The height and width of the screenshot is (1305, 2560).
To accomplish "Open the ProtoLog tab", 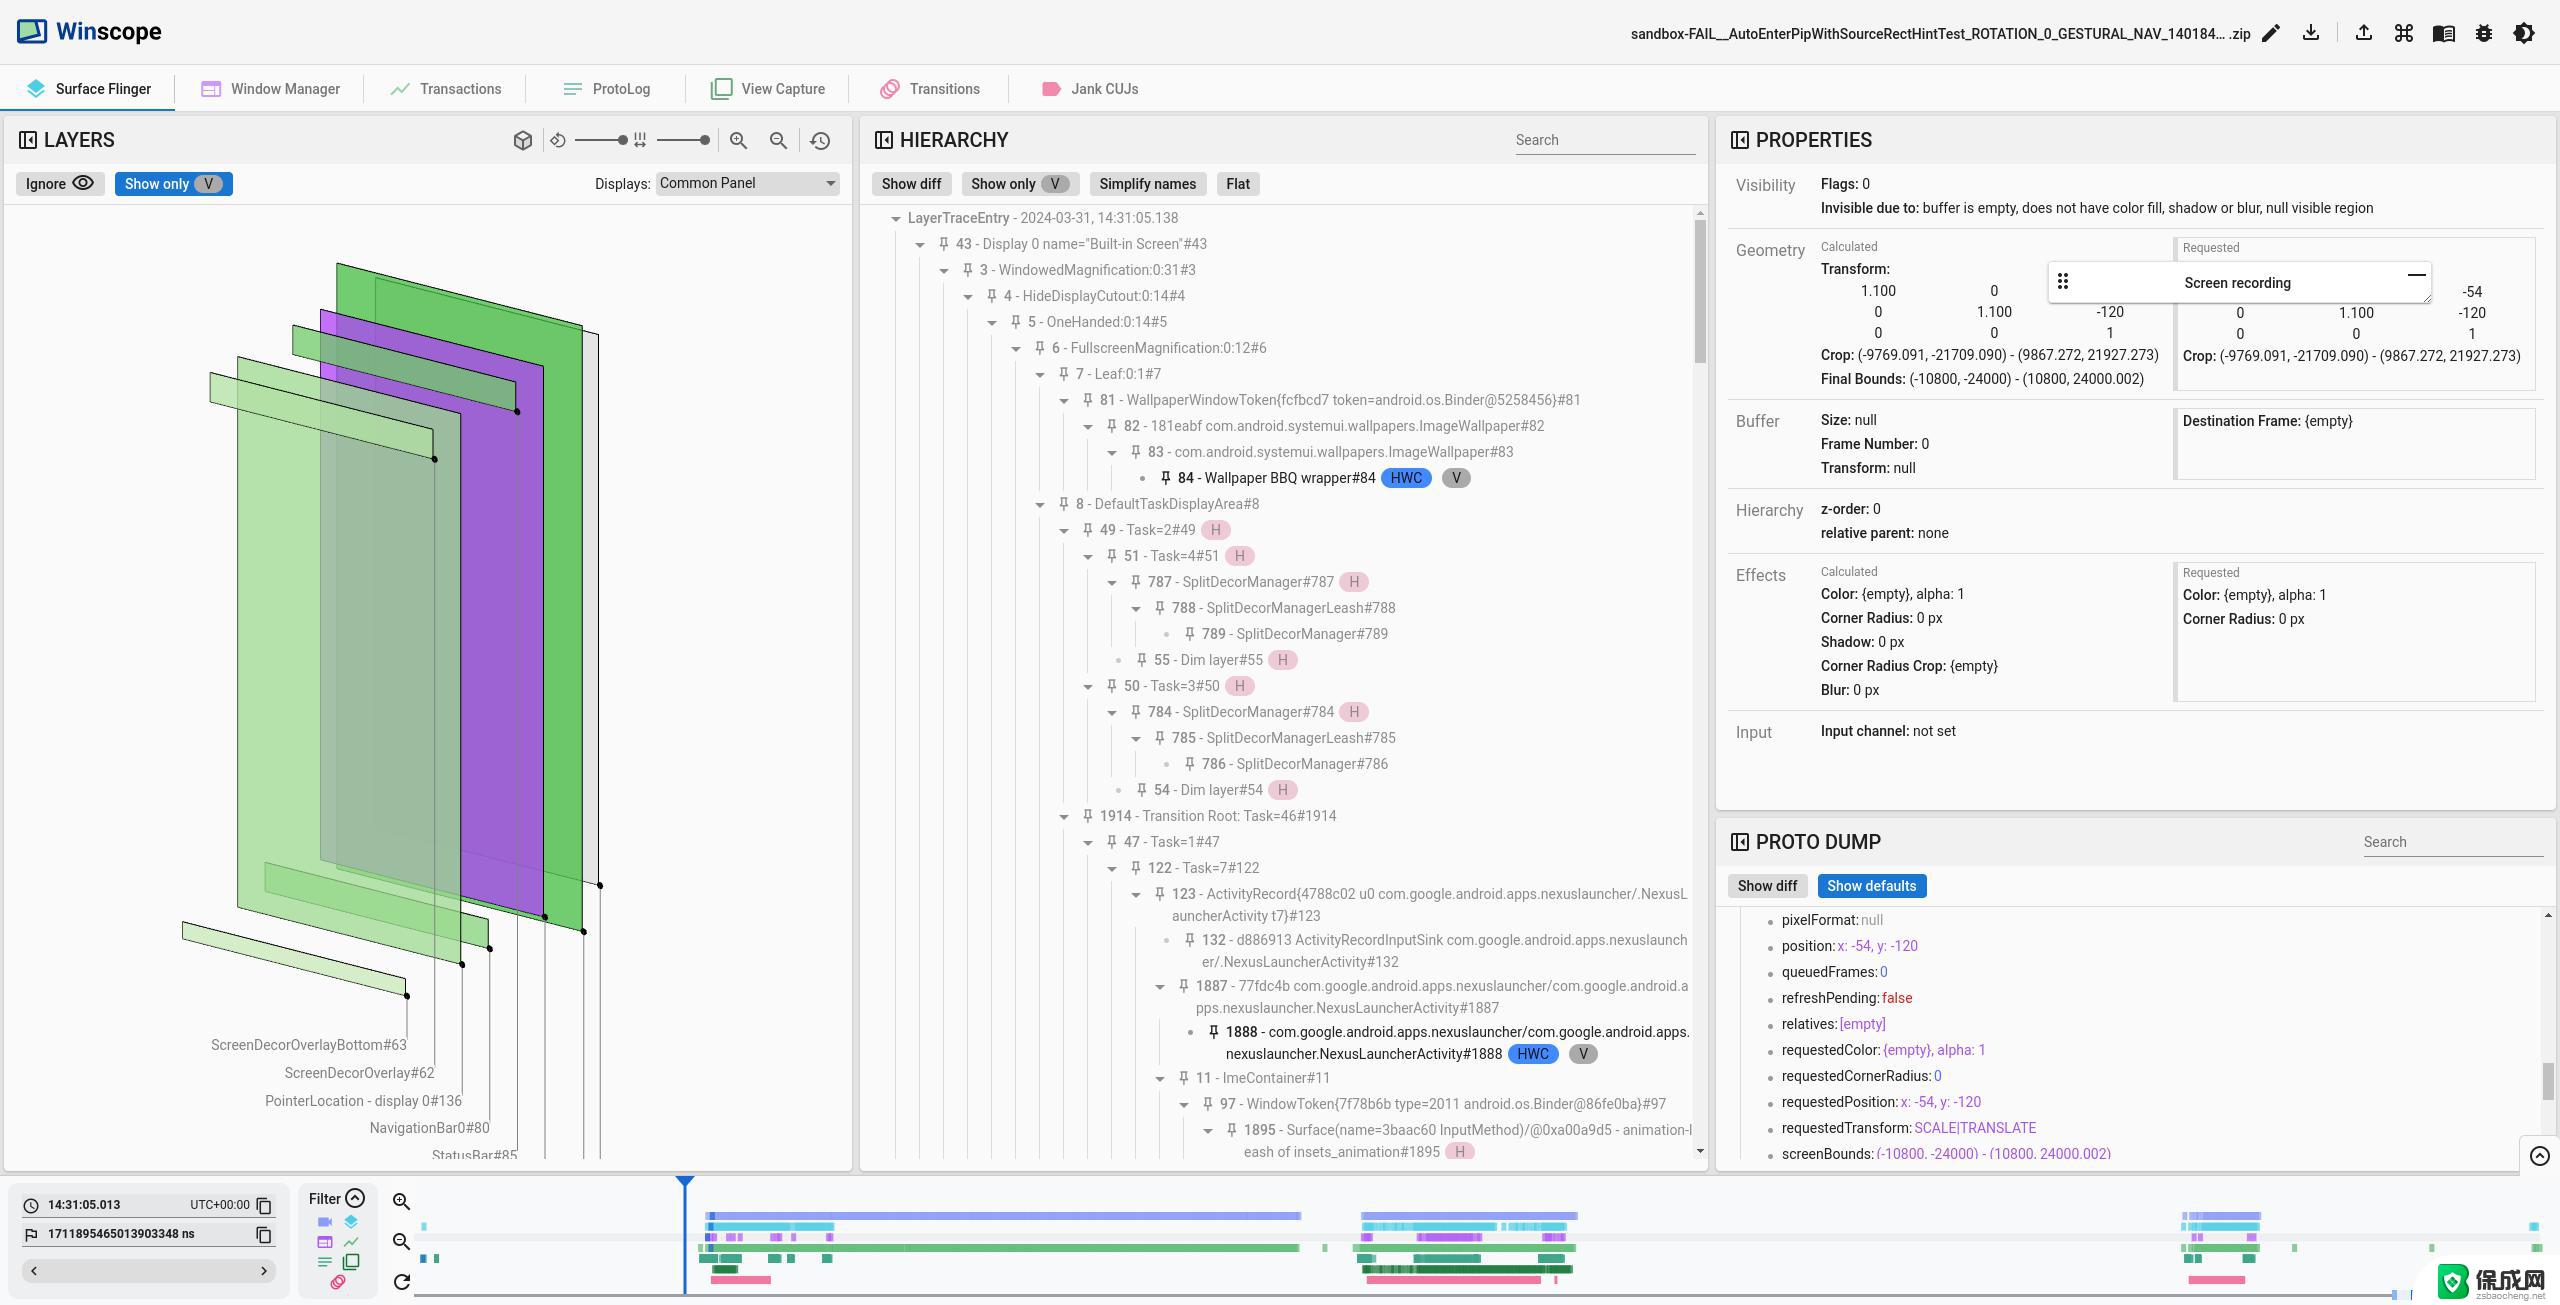I will pos(607,89).
